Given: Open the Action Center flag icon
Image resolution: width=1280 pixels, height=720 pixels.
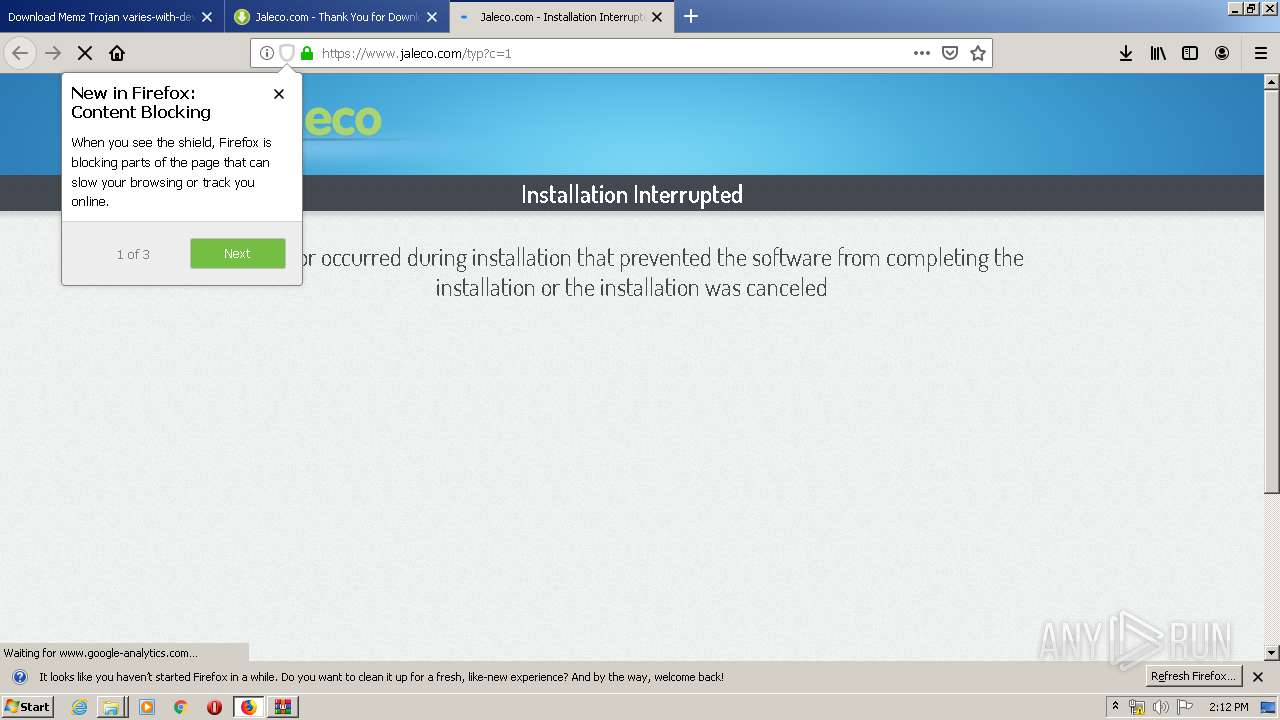Looking at the screenshot, I should [1185, 707].
